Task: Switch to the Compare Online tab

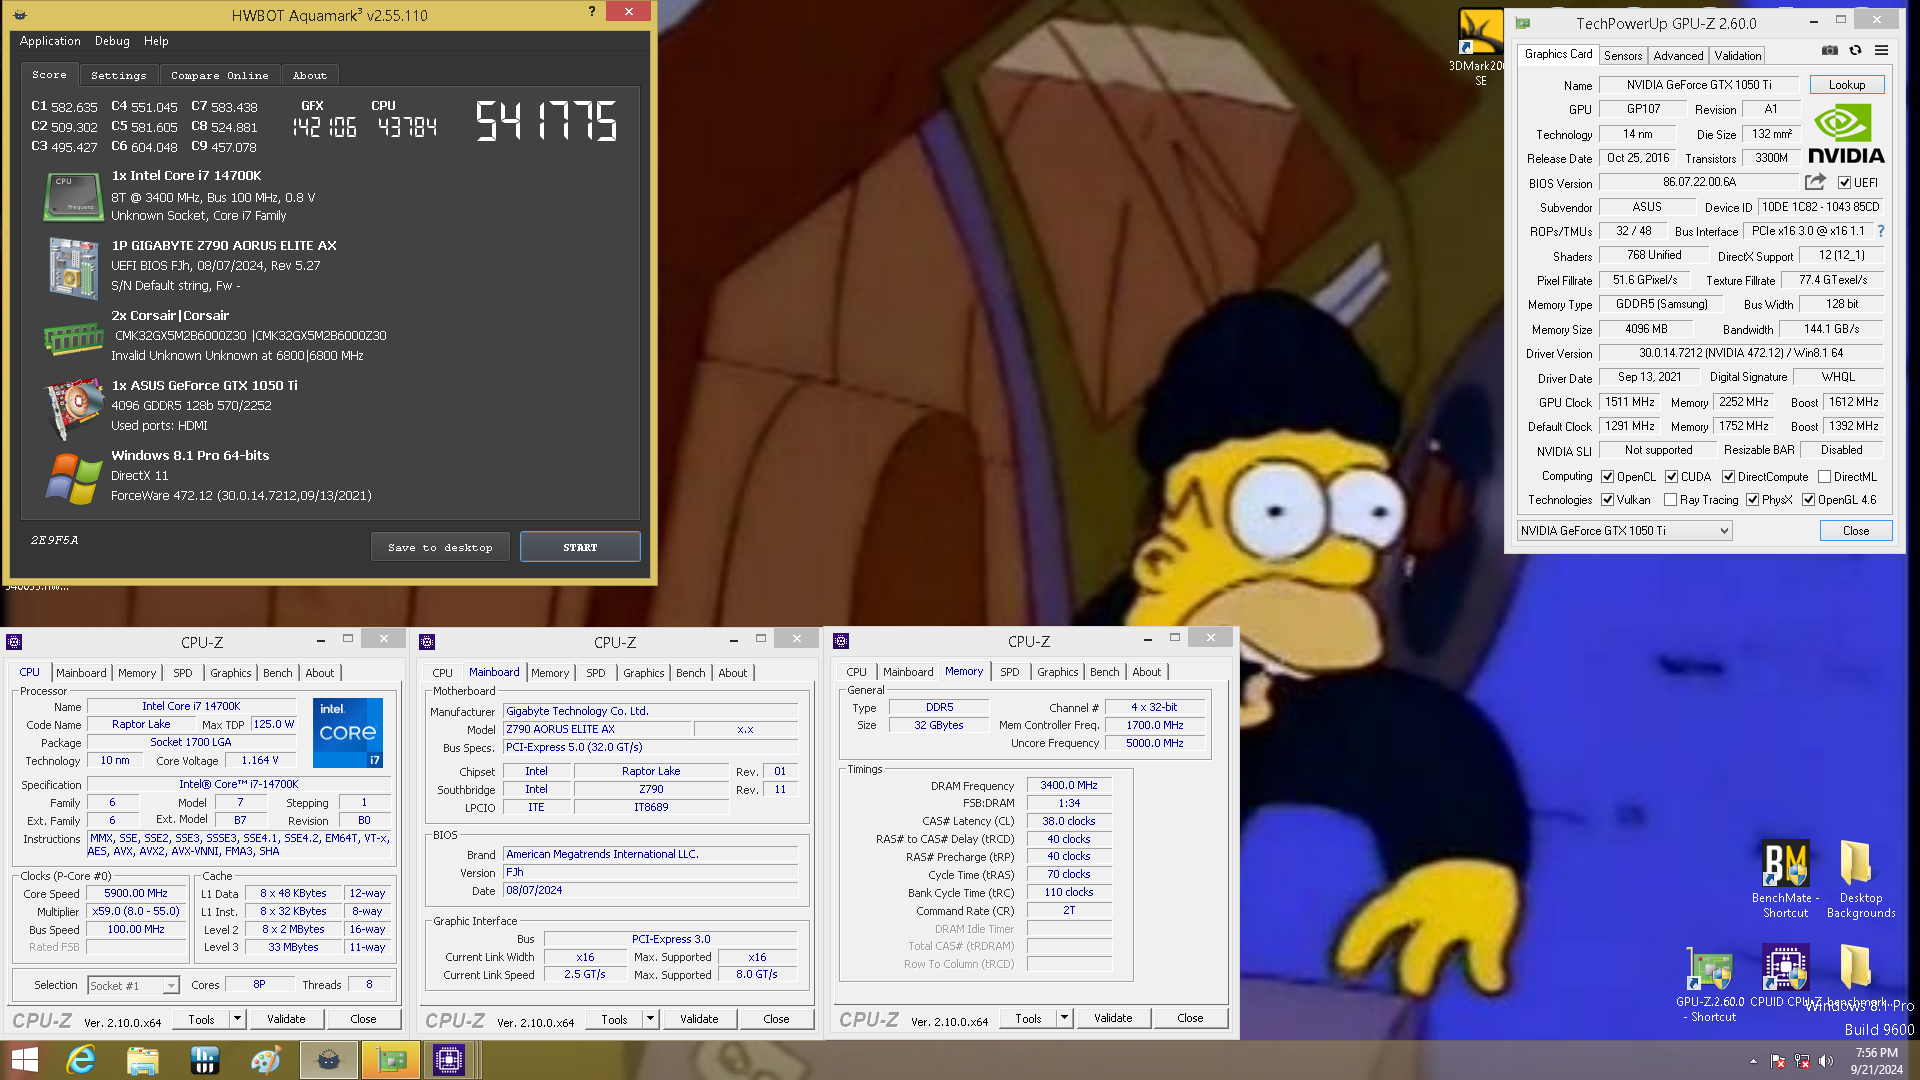Action: pos(219,75)
